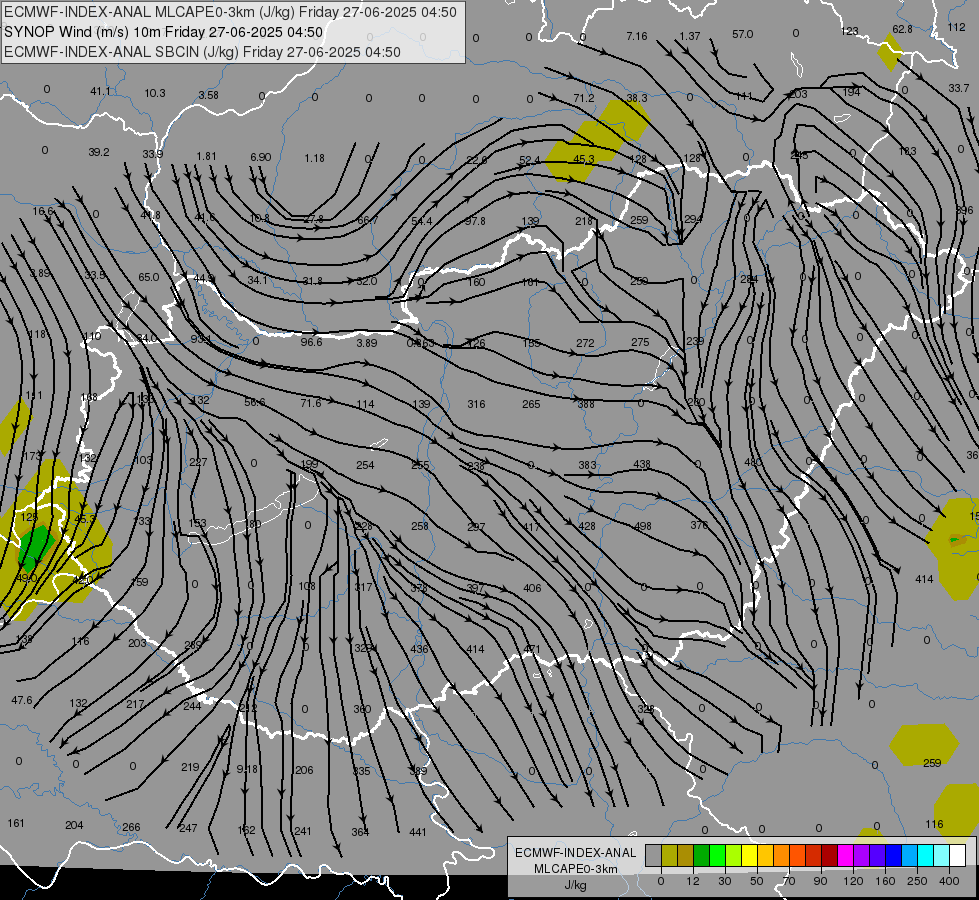Click the map value 62.8
The width and height of the screenshot is (979, 900).
[902, 29]
